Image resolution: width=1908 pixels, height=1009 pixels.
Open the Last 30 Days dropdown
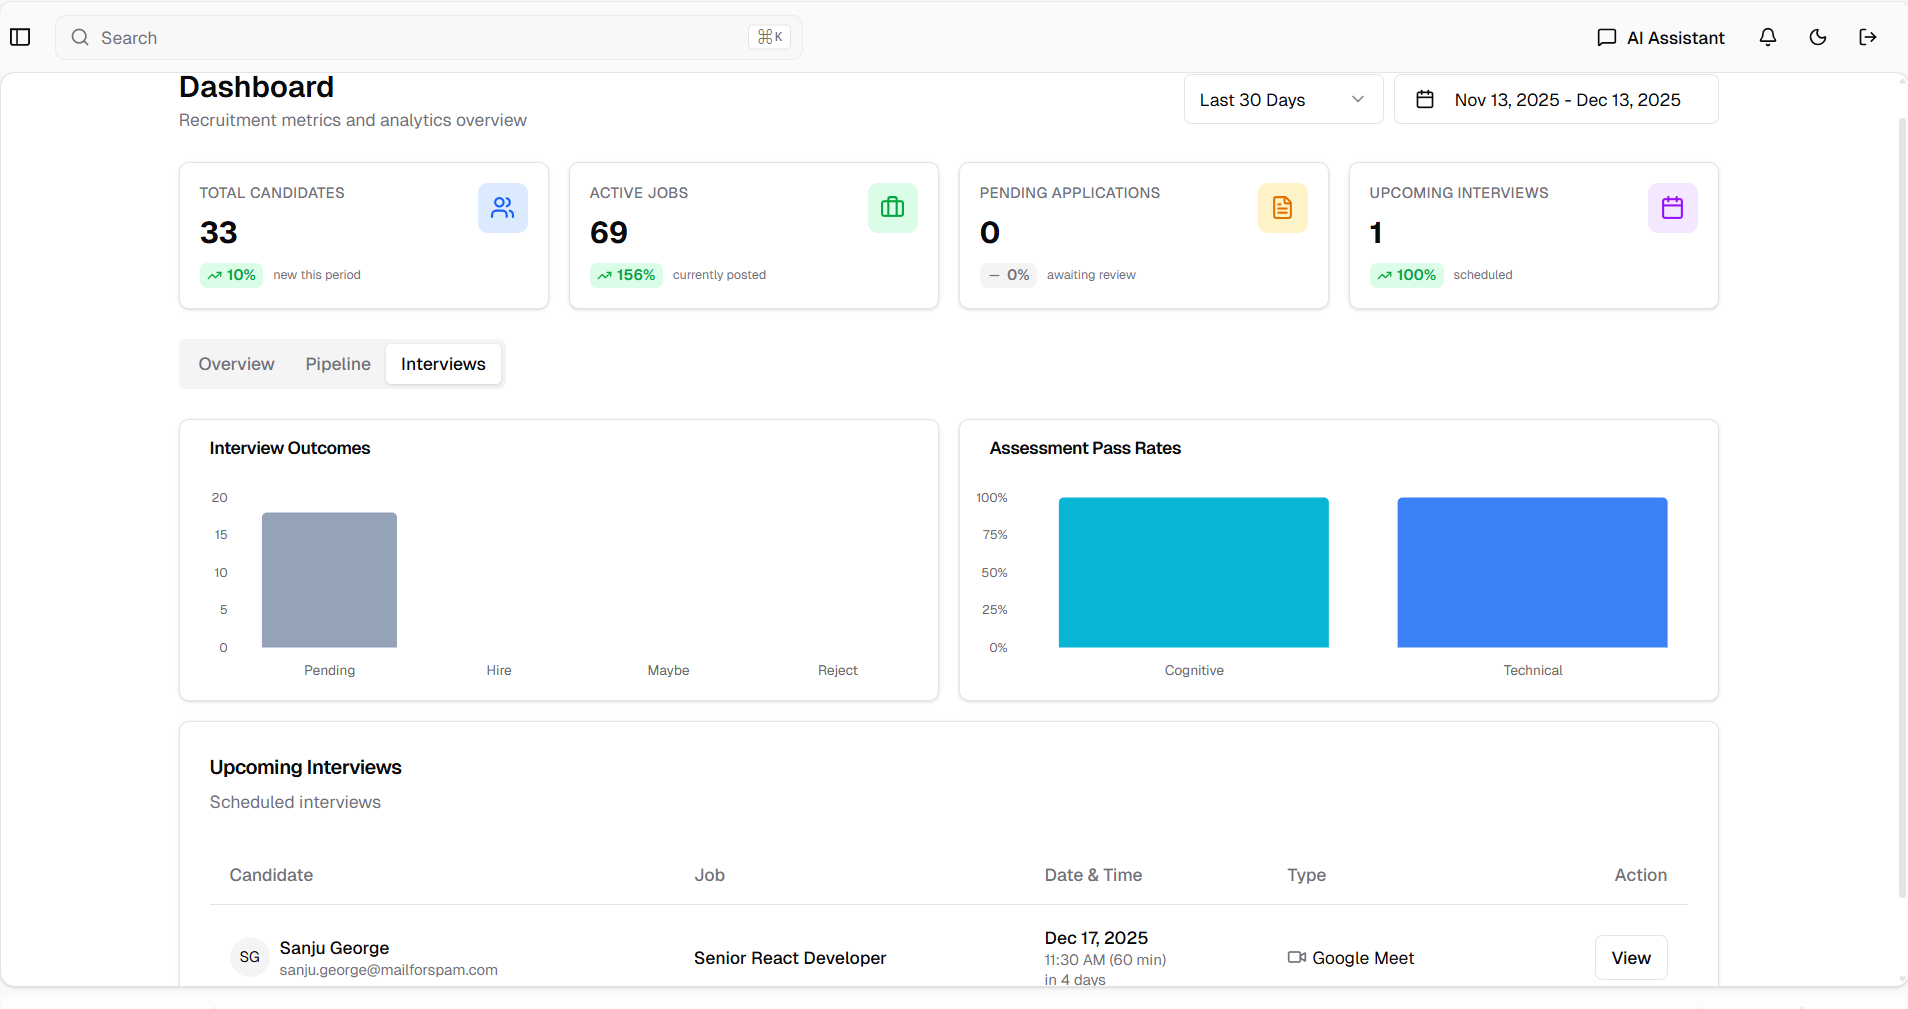coord(1283,99)
